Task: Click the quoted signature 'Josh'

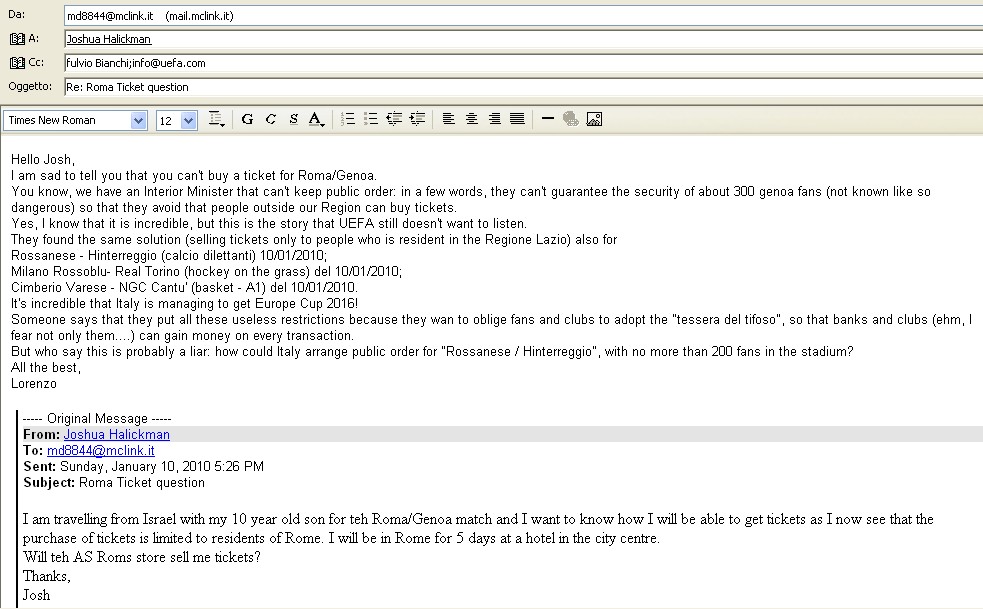Action: pos(36,595)
